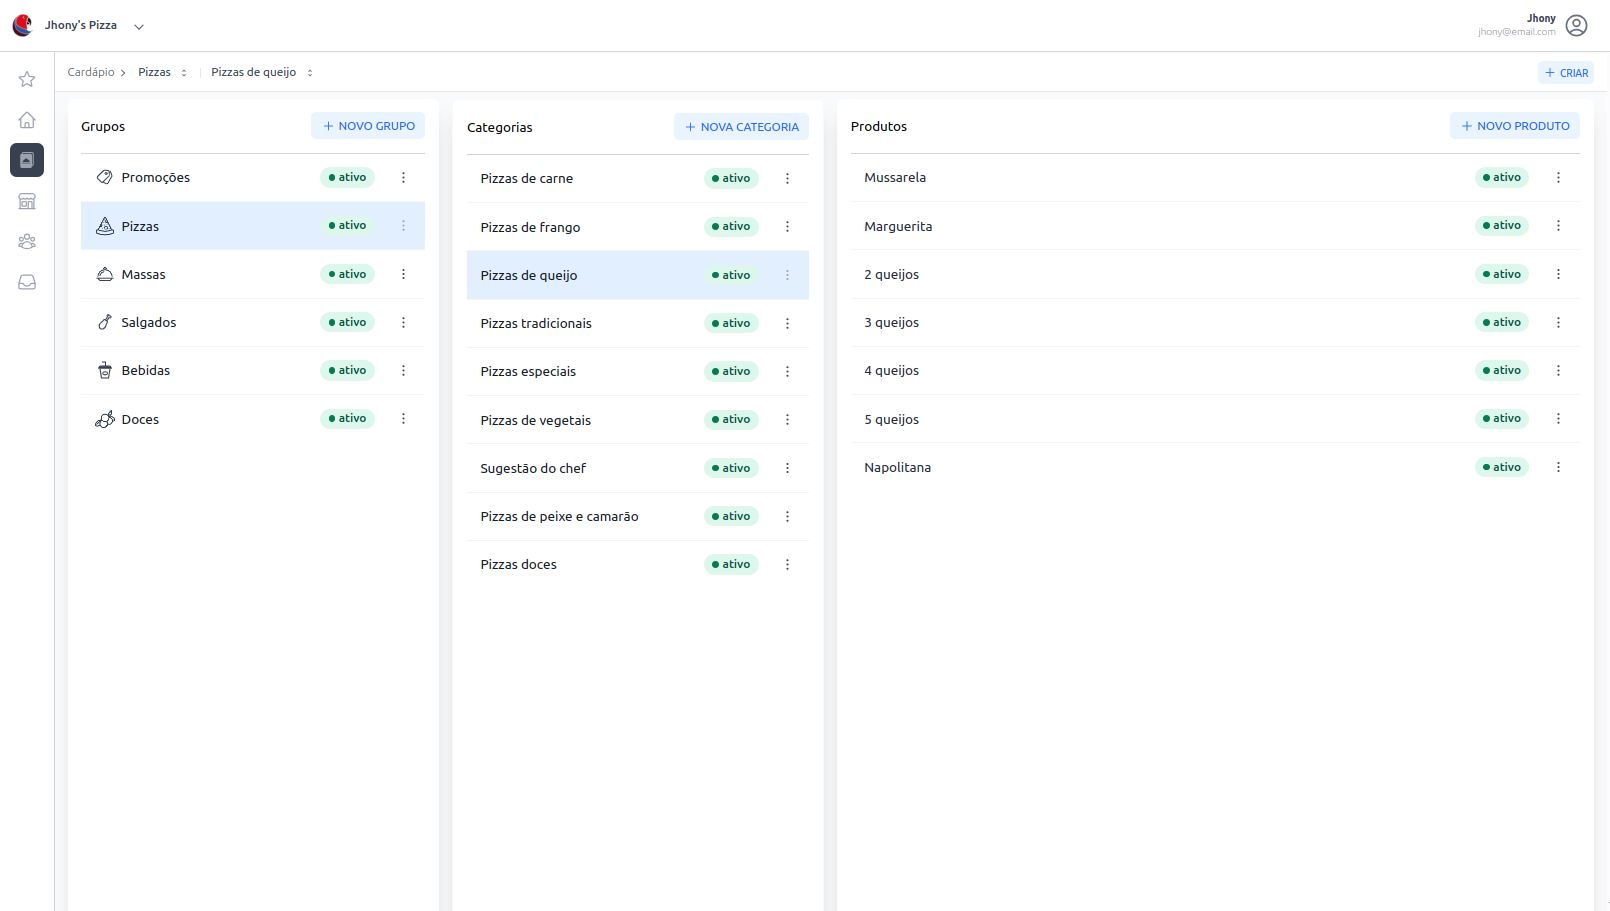
Task: Click the Novo Produto button
Action: pyautogui.click(x=1514, y=126)
